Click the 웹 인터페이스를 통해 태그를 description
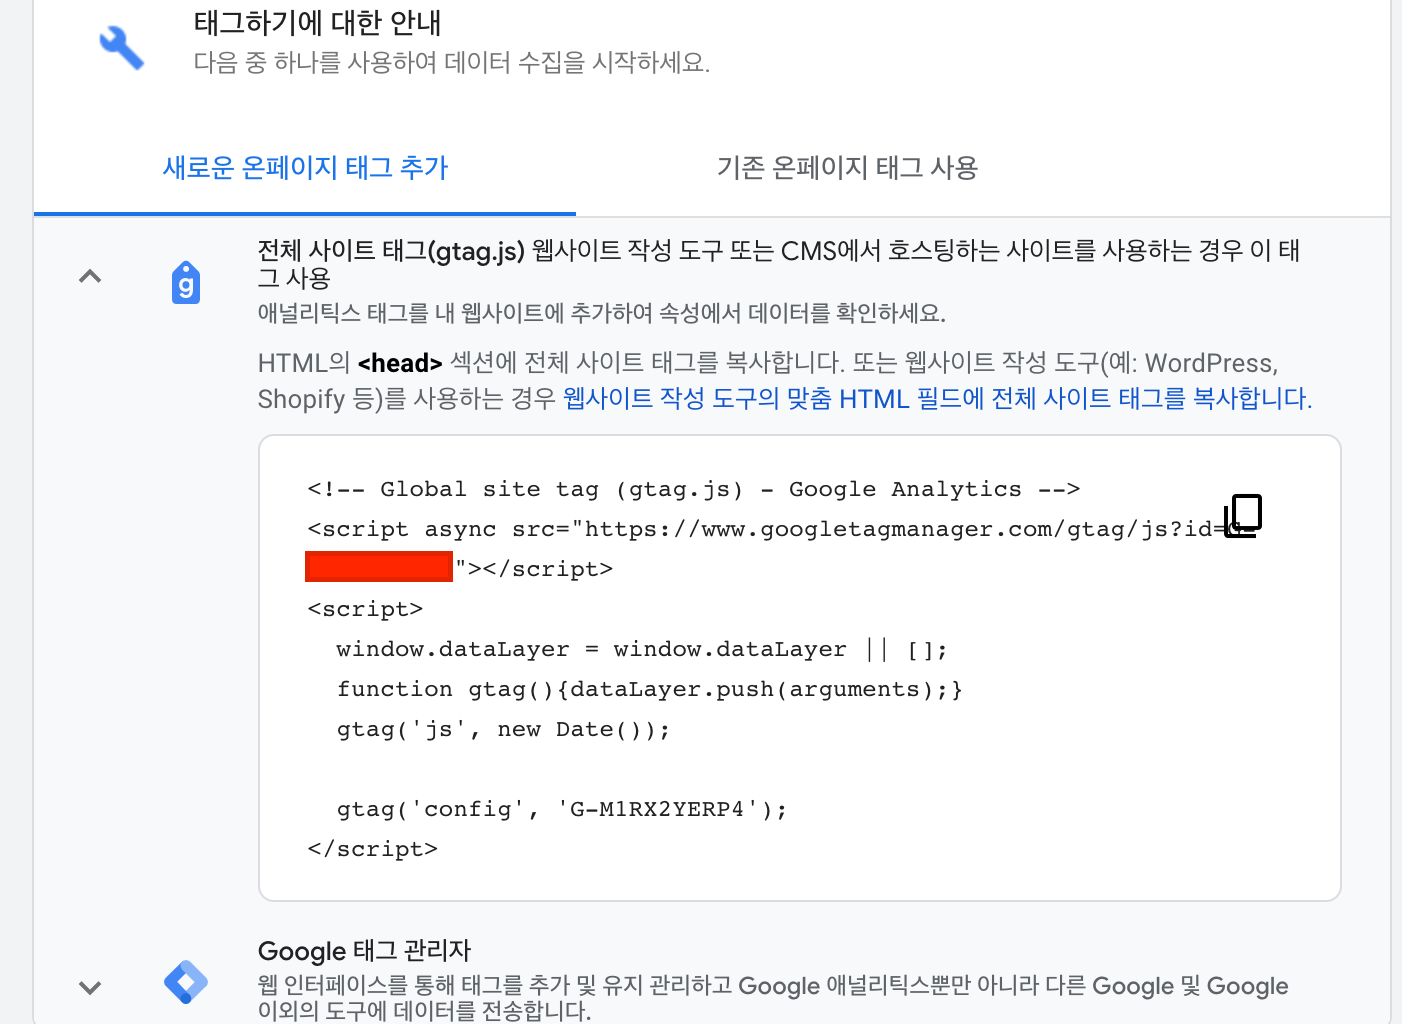This screenshot has width=1402, height=1024. 773,998
